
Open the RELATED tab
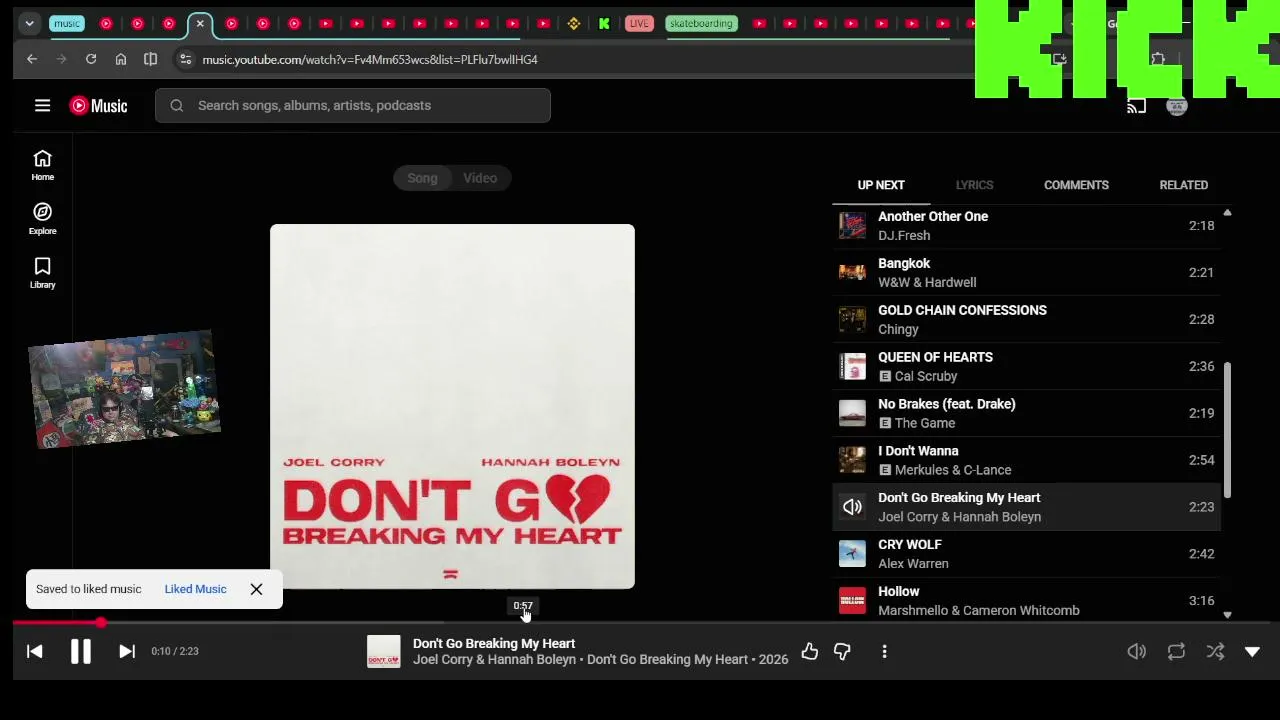pos(1184,185)
